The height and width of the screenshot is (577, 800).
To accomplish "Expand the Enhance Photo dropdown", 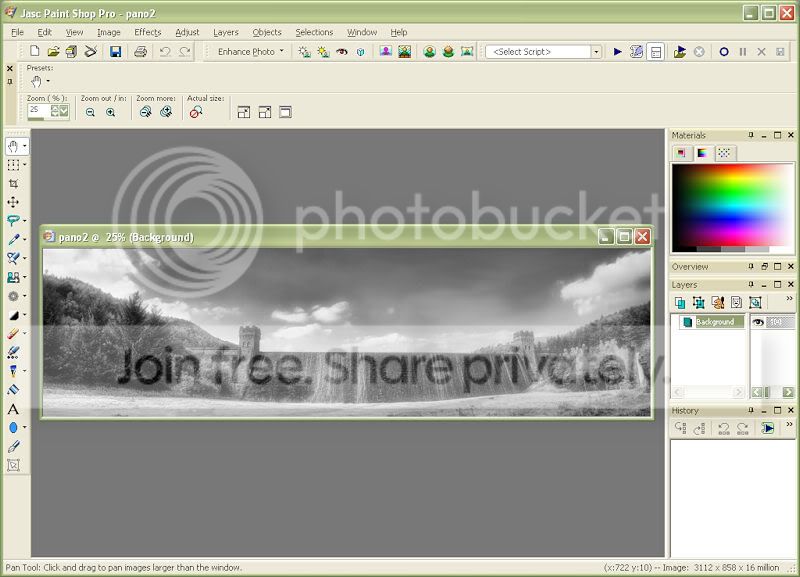I will point(281,51).
